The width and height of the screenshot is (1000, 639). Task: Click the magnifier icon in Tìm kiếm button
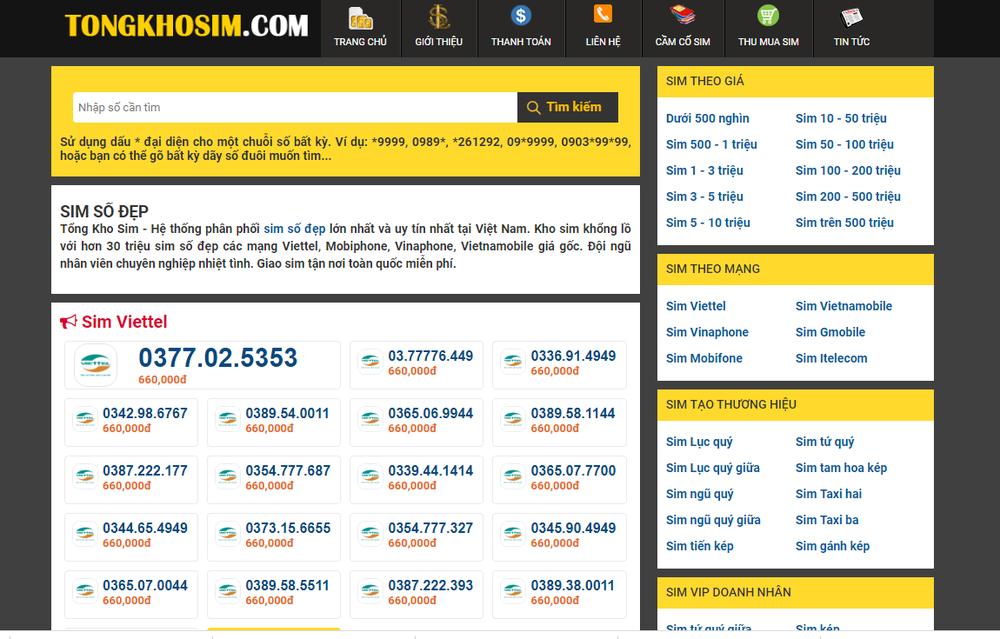pos(533,108)
